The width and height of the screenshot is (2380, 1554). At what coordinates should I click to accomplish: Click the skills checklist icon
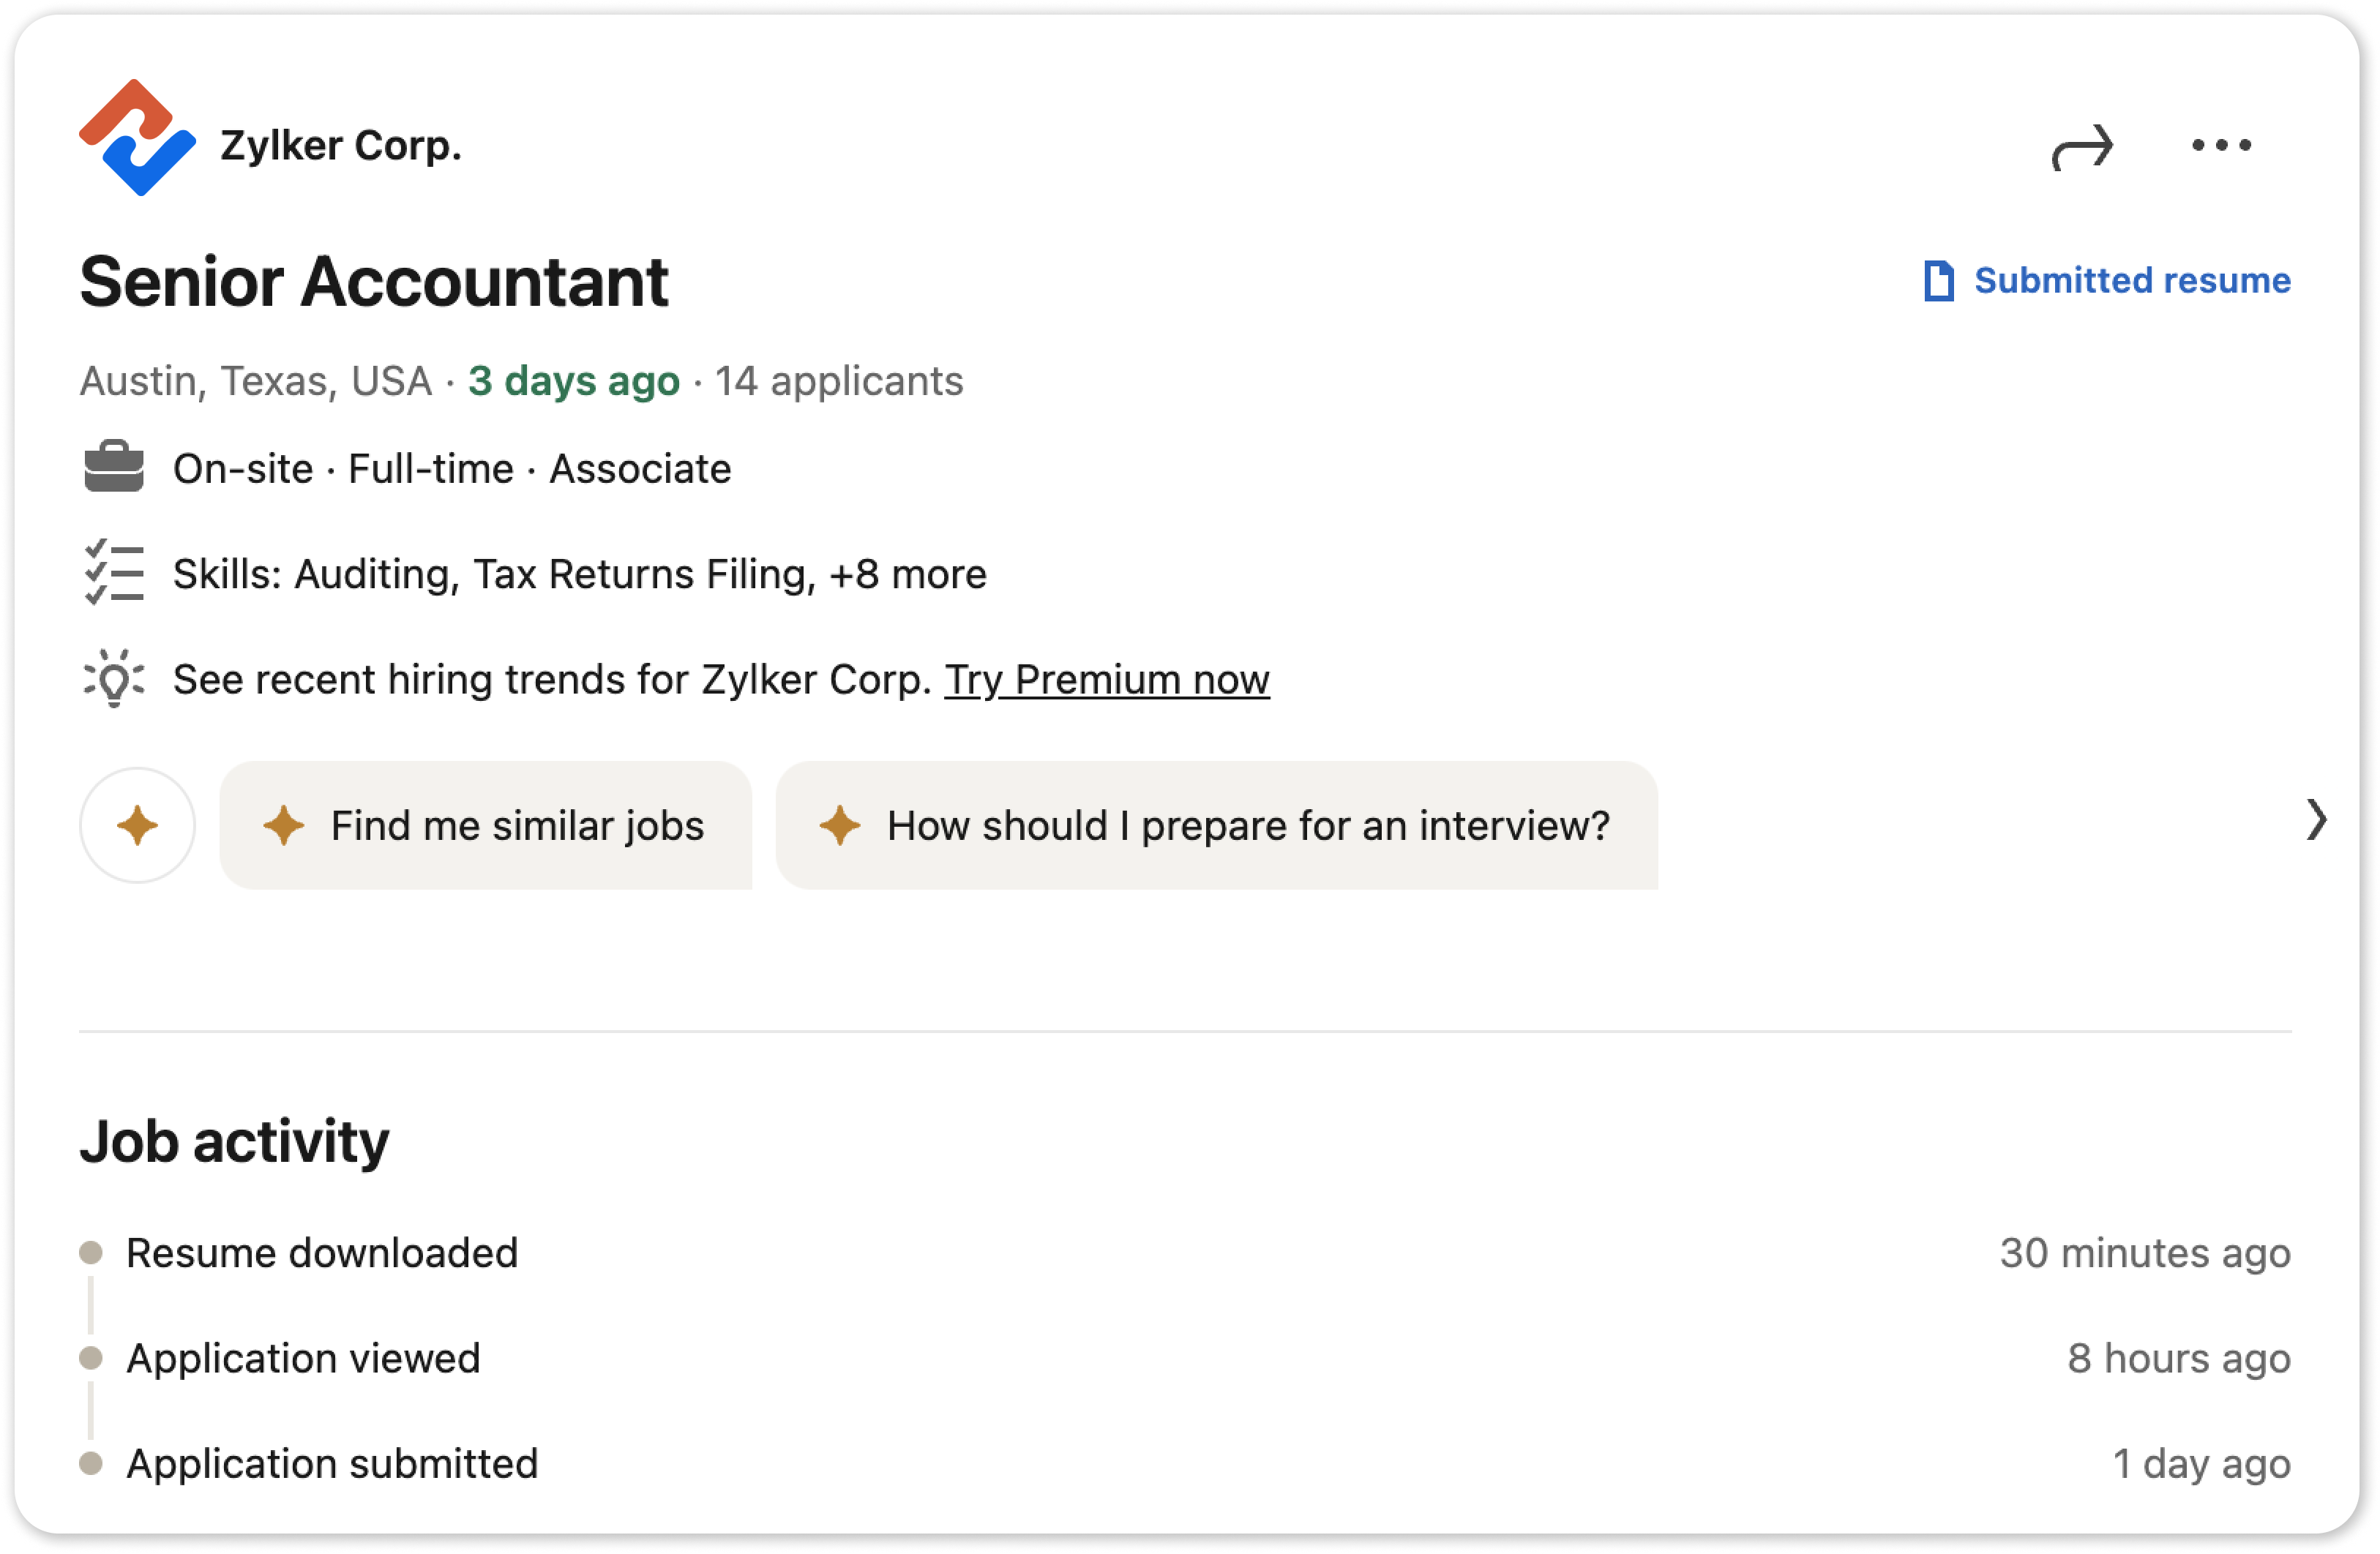point(114,572)
